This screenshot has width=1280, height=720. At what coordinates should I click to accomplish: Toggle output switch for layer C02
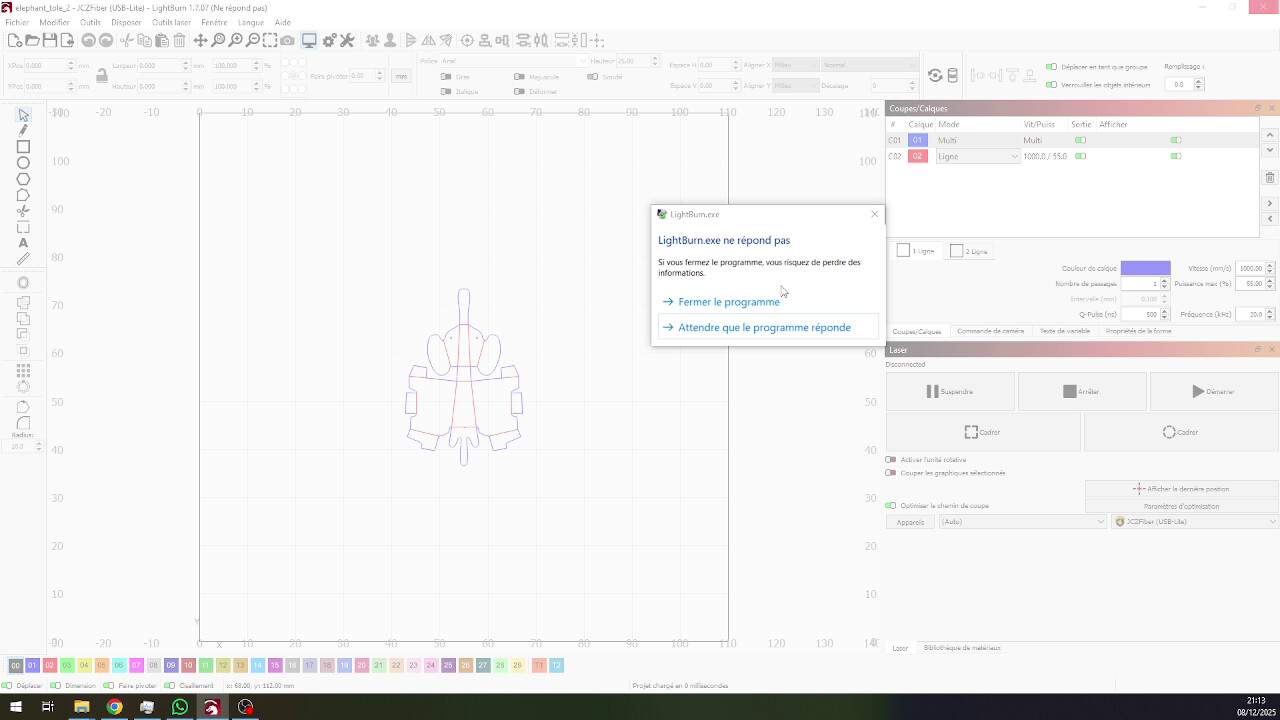1080,156
